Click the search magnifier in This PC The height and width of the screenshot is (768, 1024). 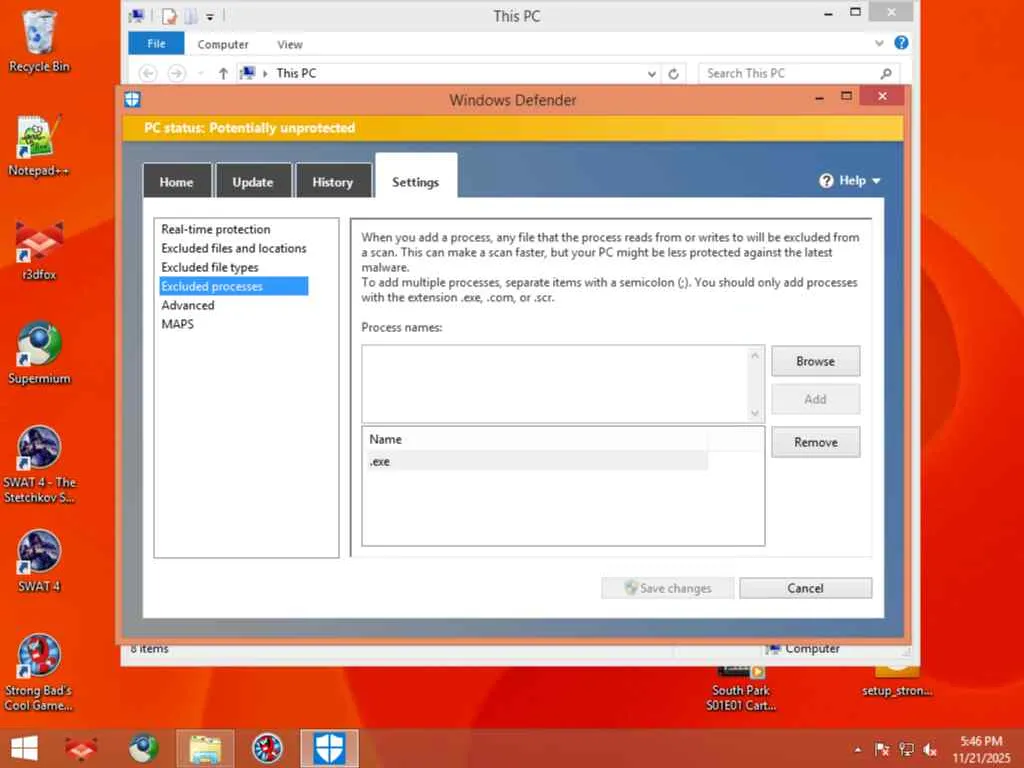[x=886, y=74]
